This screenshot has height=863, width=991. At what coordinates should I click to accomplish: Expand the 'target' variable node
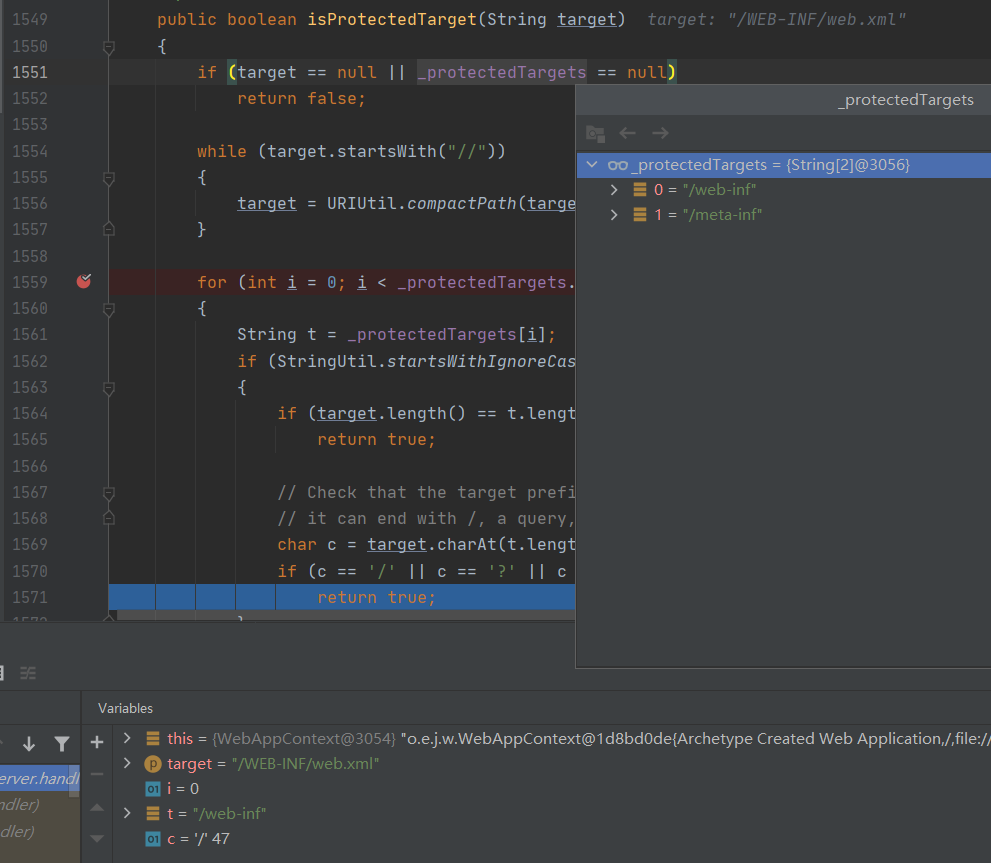(x=127, y=763)
